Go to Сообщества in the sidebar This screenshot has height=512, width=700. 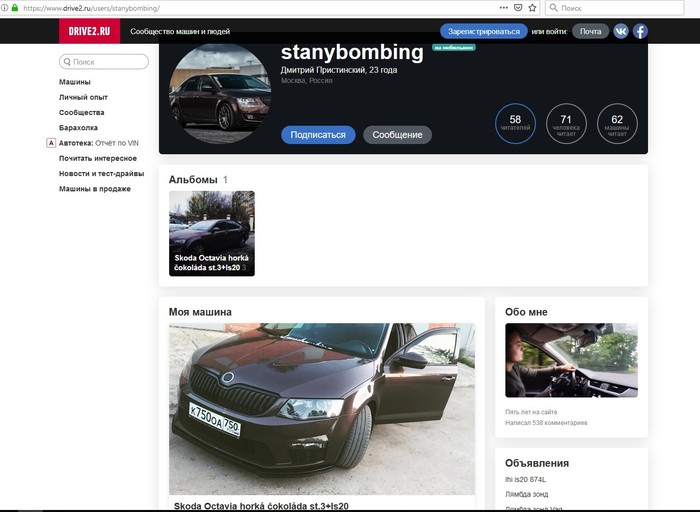pos(81,112)
